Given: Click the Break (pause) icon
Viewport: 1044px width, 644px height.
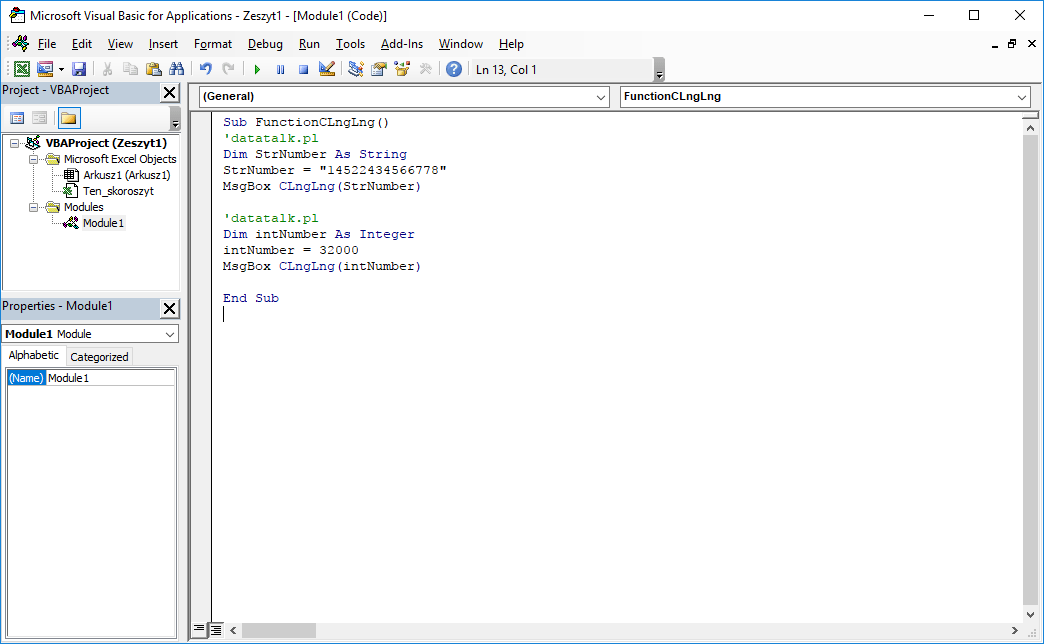Looking at the screenshot, I should pyautogui.click(x=280, y=68).
